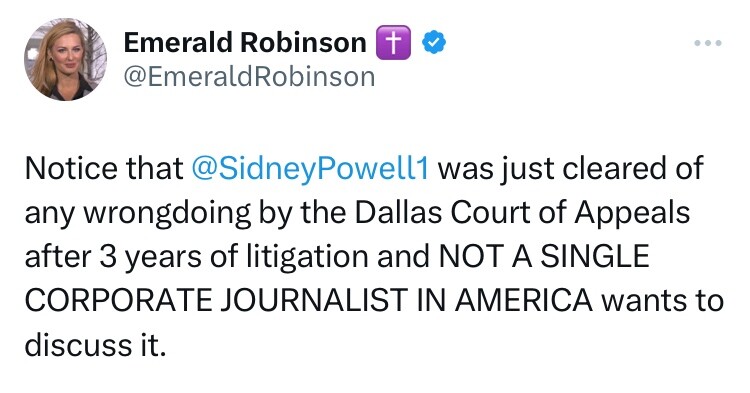Click the words "by the" before Dallas
The height and width of the screenshot is (393, 750).
tap(302, 212)
